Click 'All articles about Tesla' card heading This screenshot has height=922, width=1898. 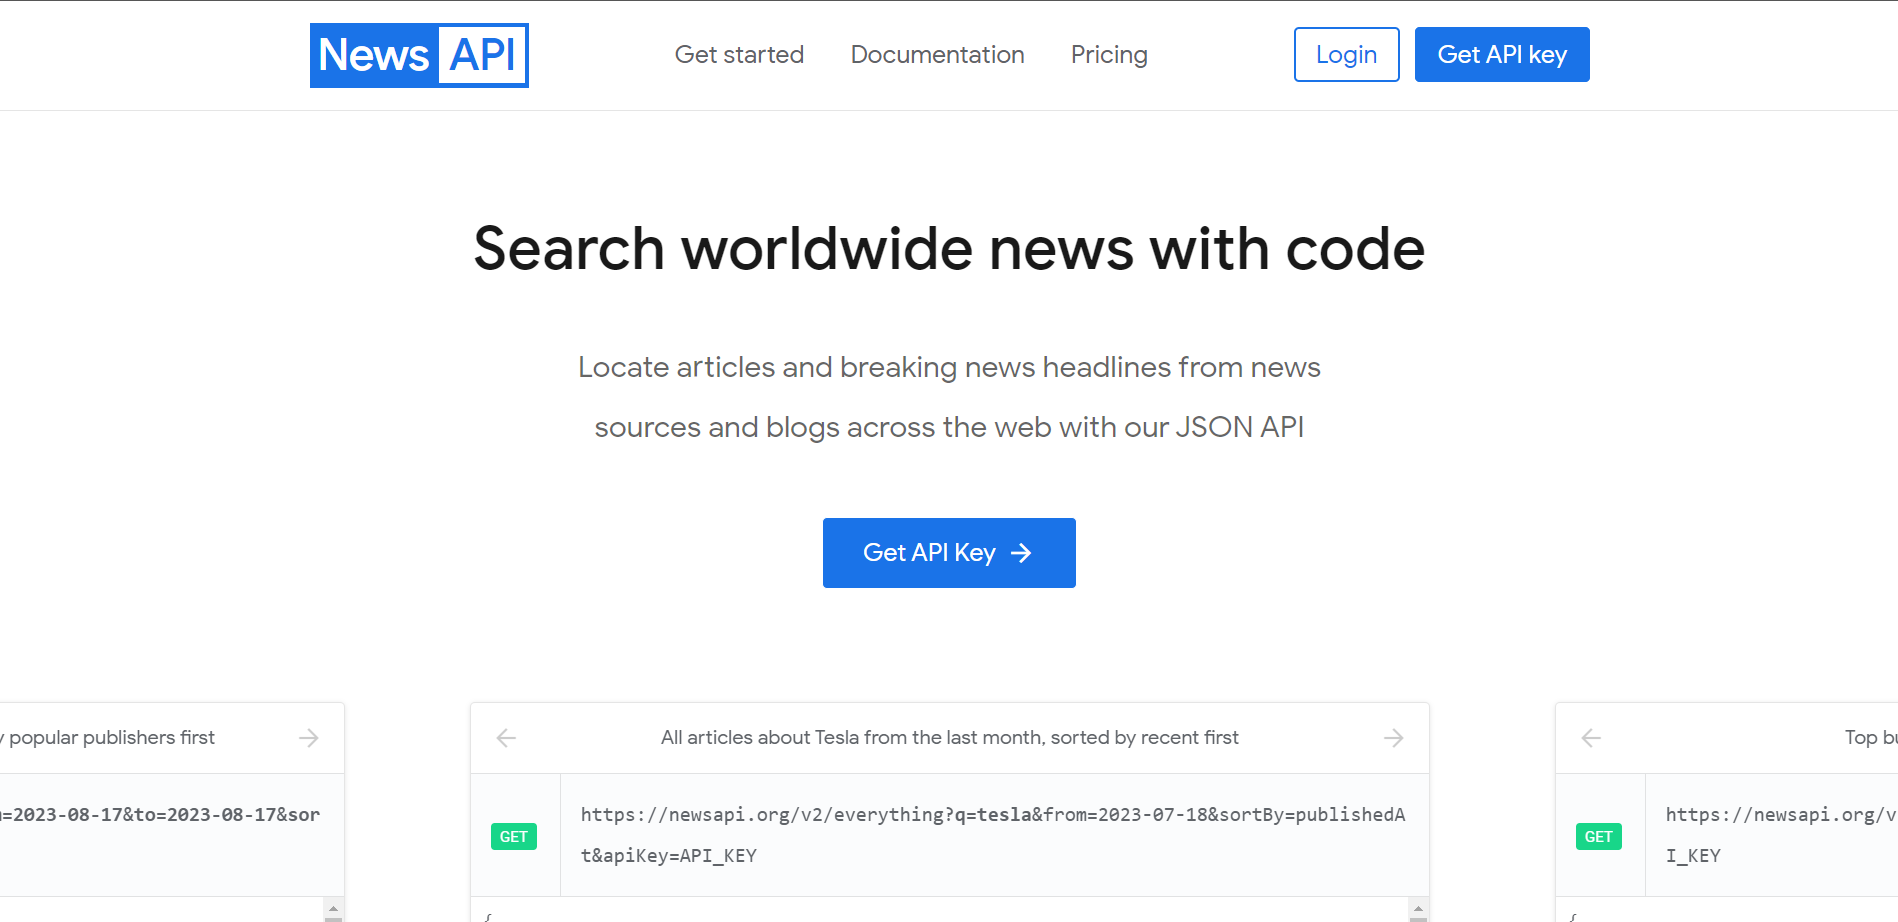949,738
